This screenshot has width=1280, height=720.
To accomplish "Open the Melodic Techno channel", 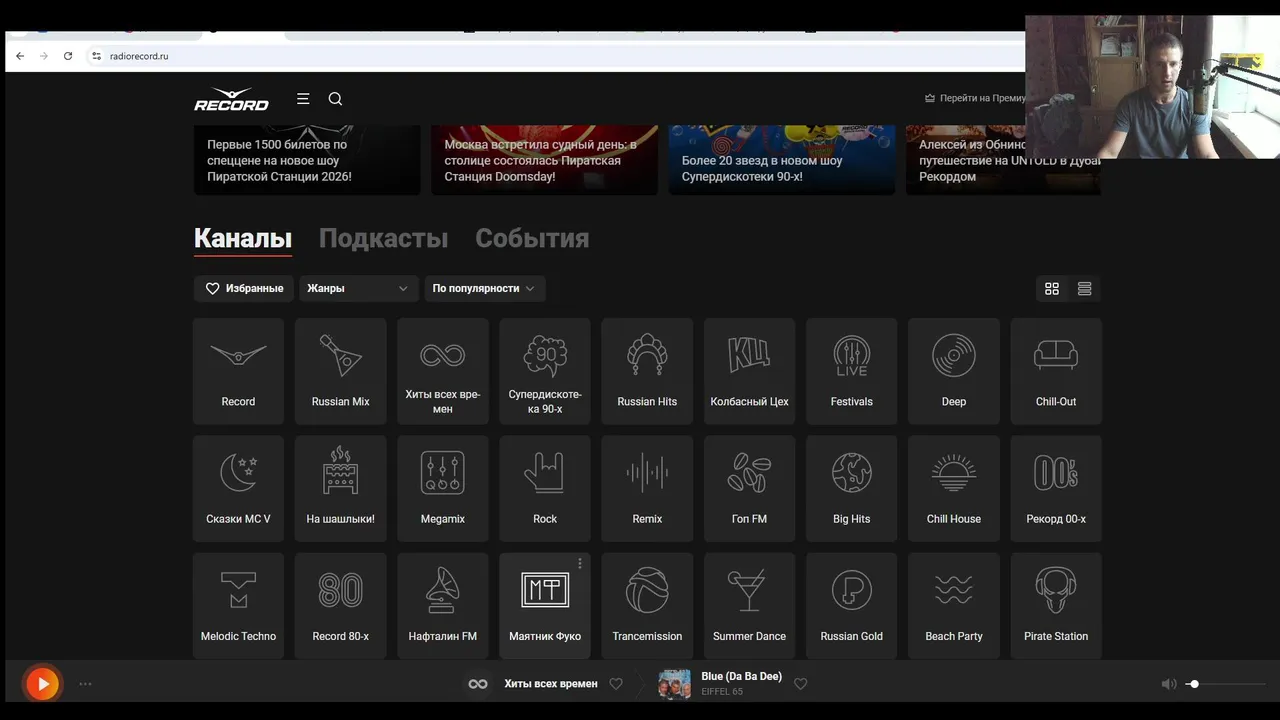I will 238,606.
